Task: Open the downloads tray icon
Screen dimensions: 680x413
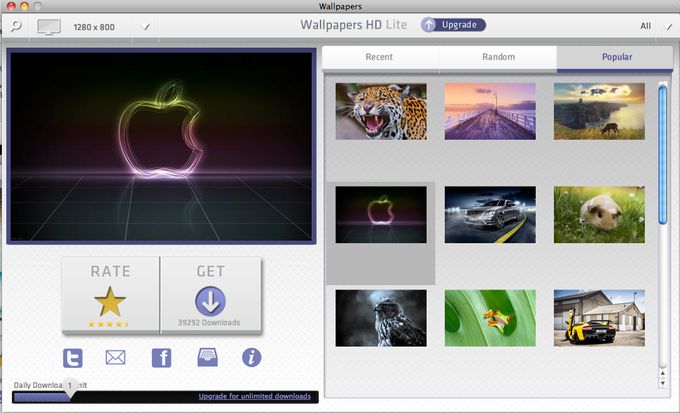Action: coord(207,357)
